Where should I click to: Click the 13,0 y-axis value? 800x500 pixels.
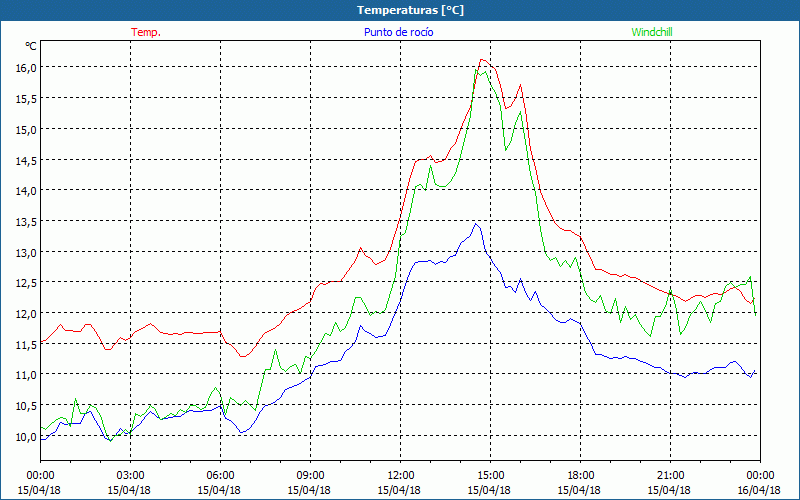click(x=26, y=252)
